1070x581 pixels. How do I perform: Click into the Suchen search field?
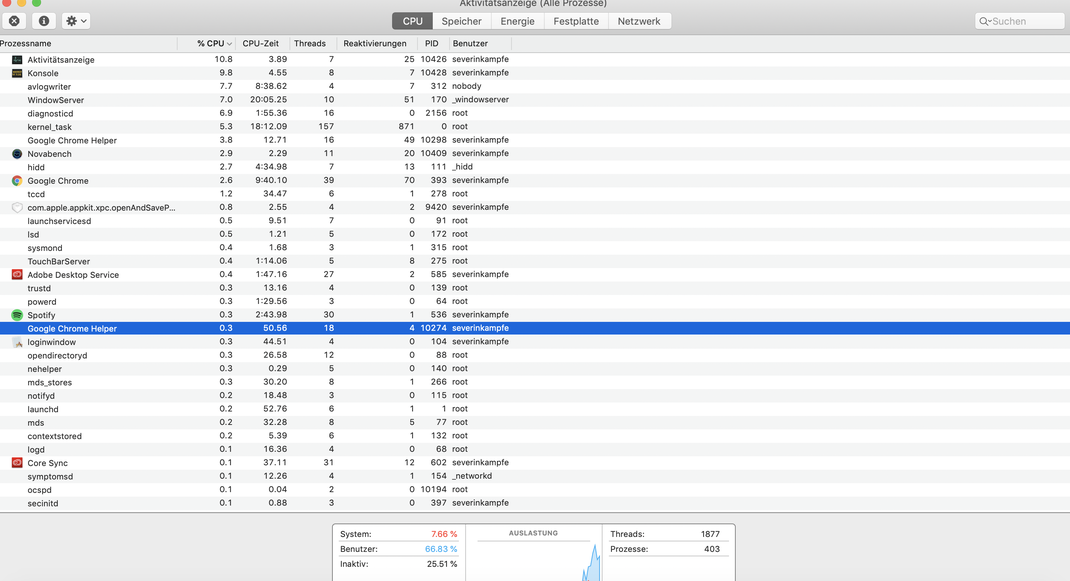pos(1020,21)
